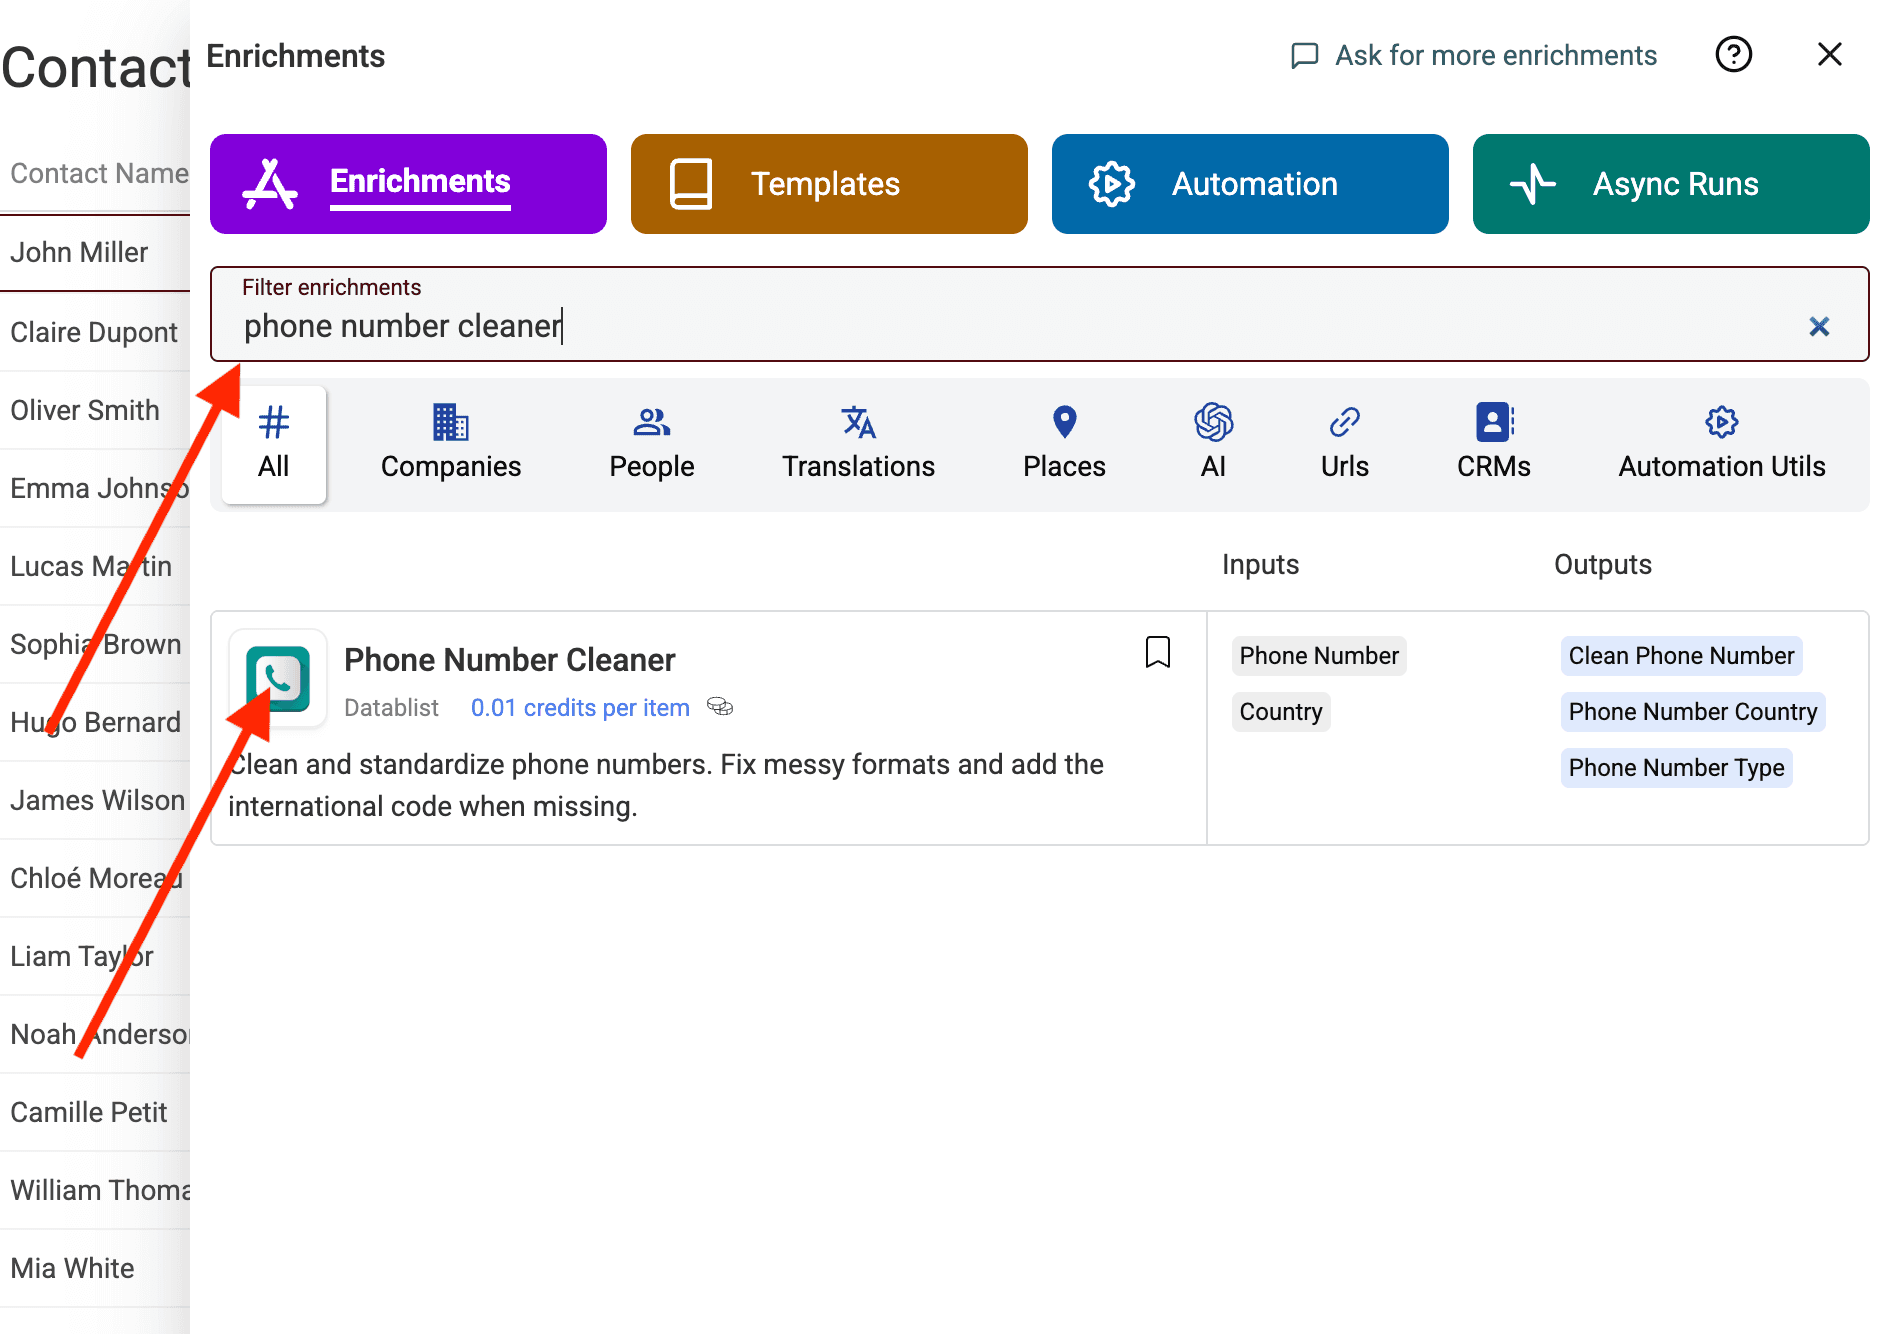Open the help question mark icon
The image size is (1888, 1334).
(x=1734, y=55)
